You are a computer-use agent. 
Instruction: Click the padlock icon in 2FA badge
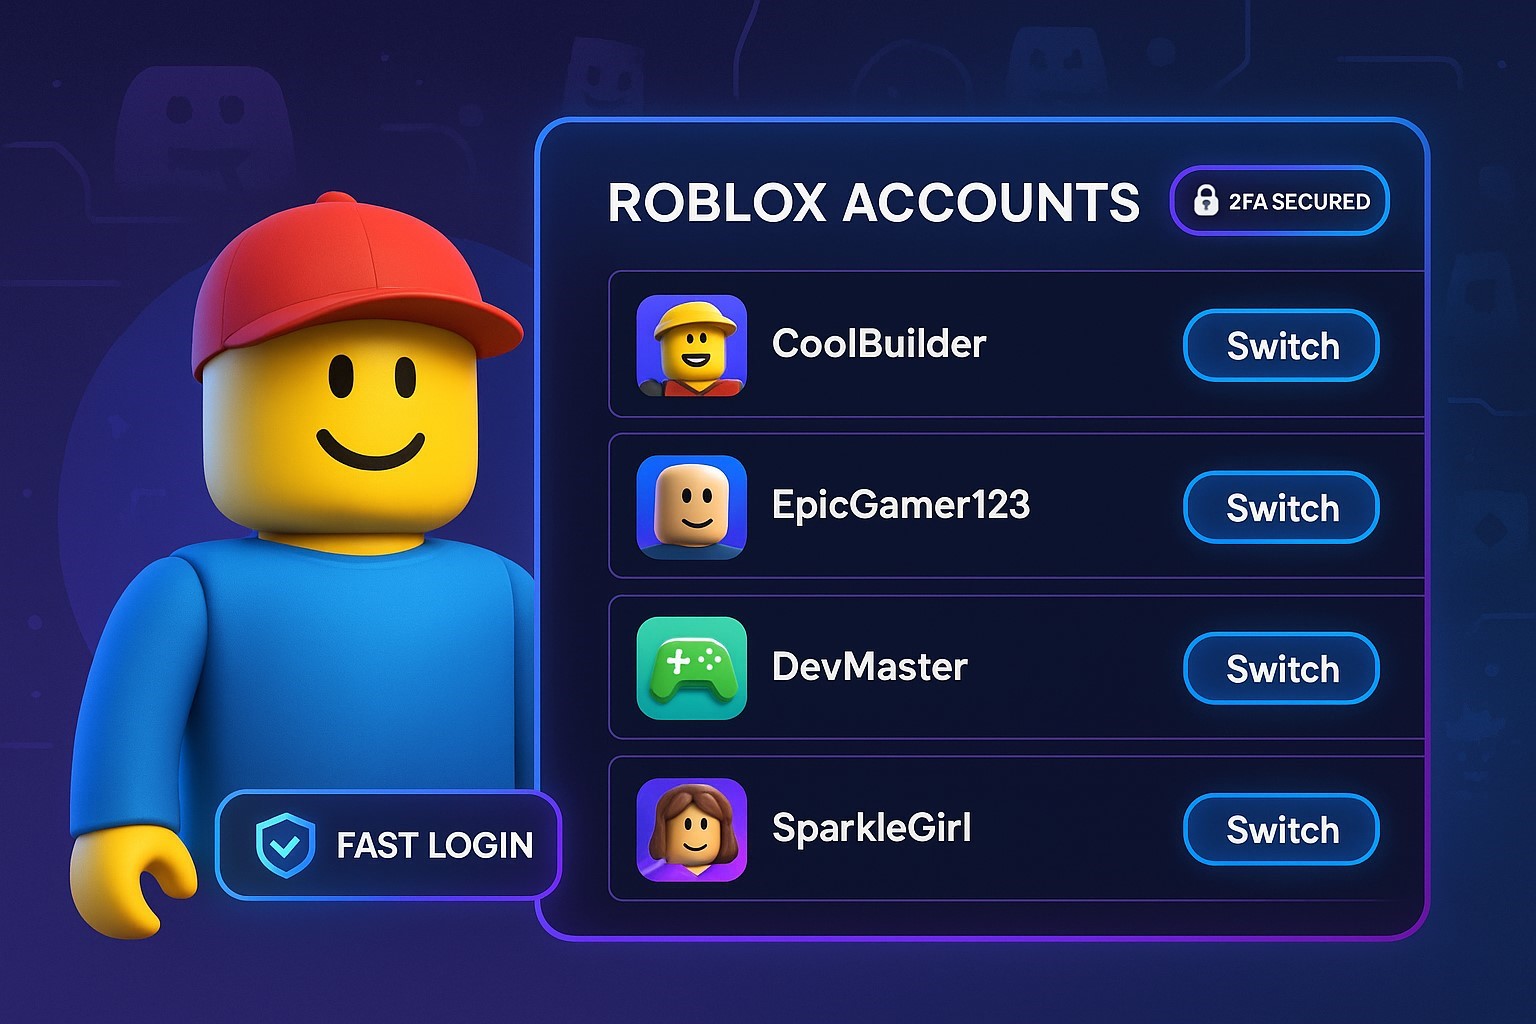(1206, 200)
